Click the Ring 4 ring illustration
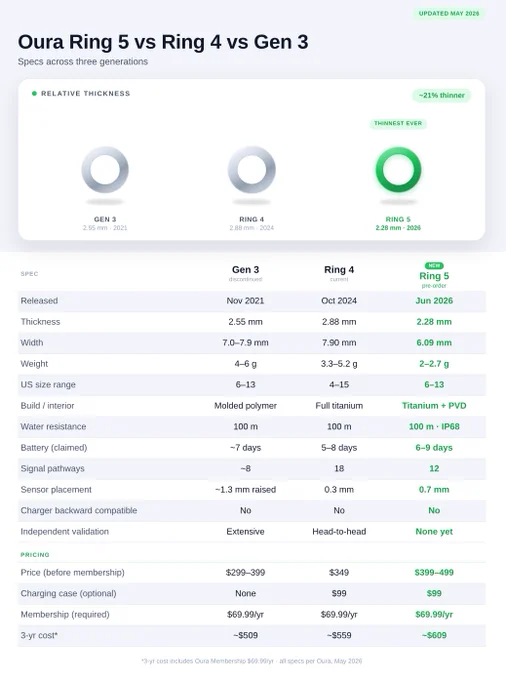 [x=251, y=170]
